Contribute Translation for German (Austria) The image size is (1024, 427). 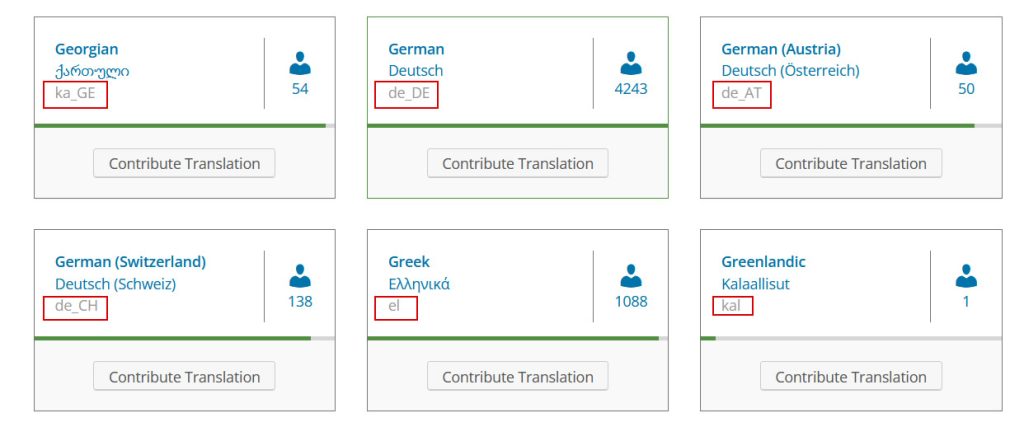pyautogui.click(x=851, y=163)
